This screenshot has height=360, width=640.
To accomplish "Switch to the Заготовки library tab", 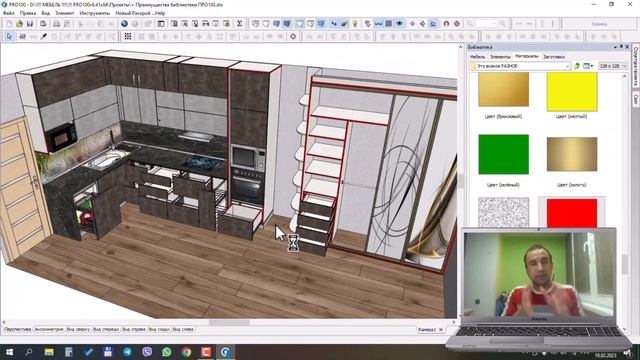I will click(x=554, y=57).
